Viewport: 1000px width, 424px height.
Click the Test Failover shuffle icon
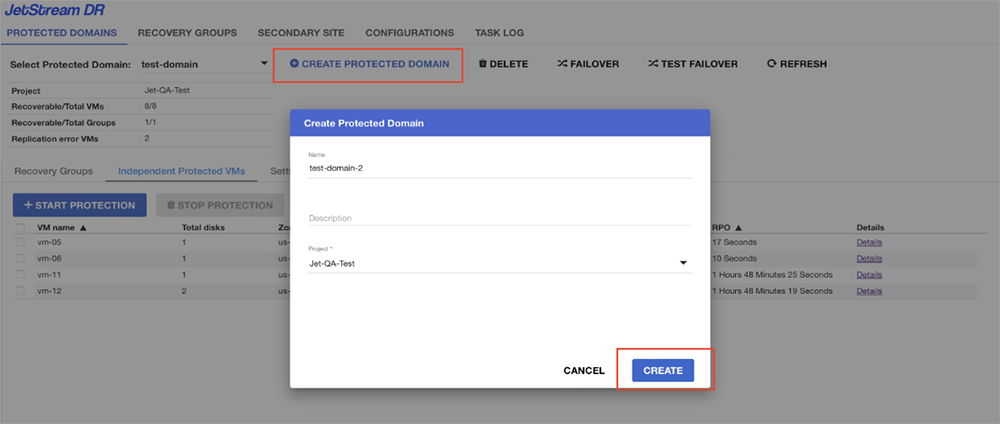click(653, 64)
